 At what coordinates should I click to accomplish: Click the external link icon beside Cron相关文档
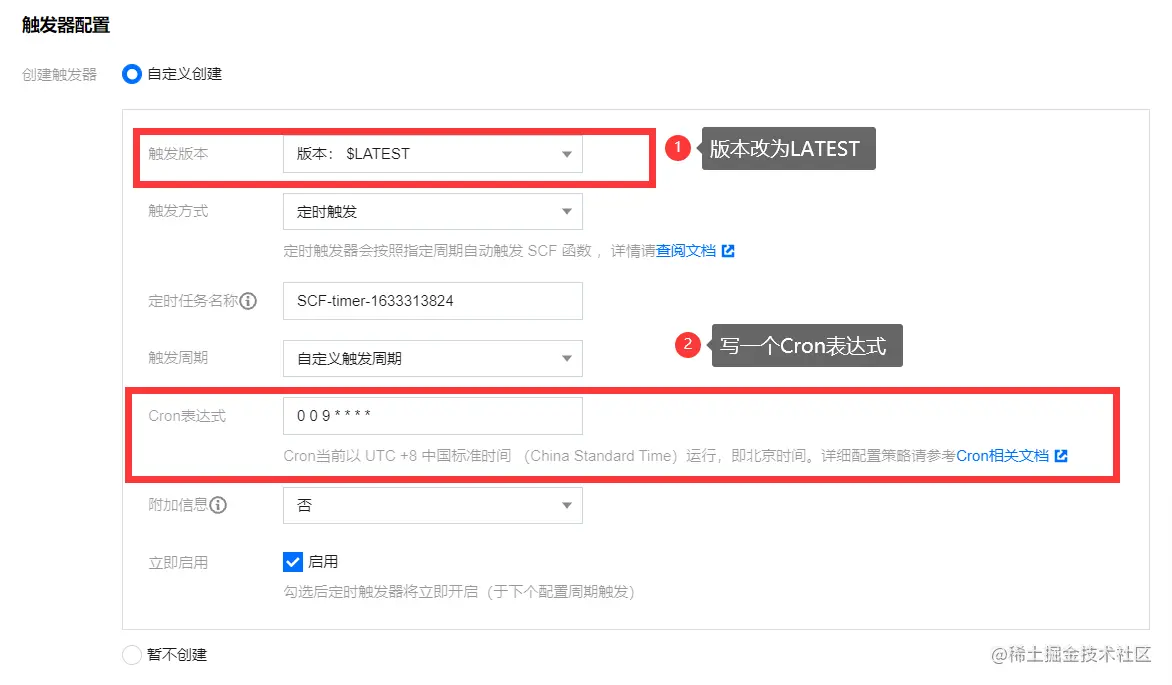(1060, 455)
